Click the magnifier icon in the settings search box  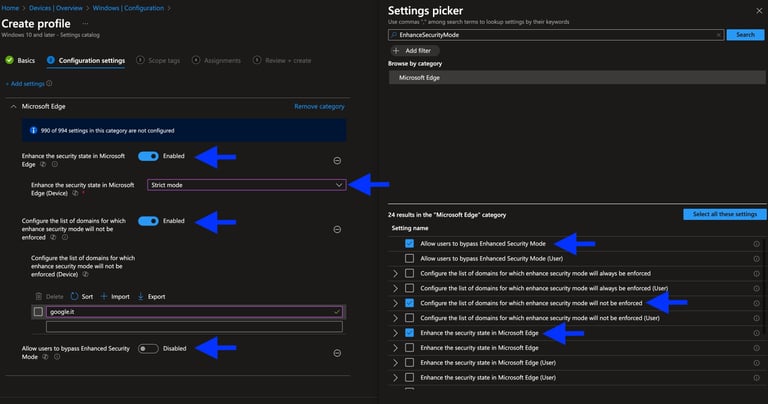pos(394,35)
